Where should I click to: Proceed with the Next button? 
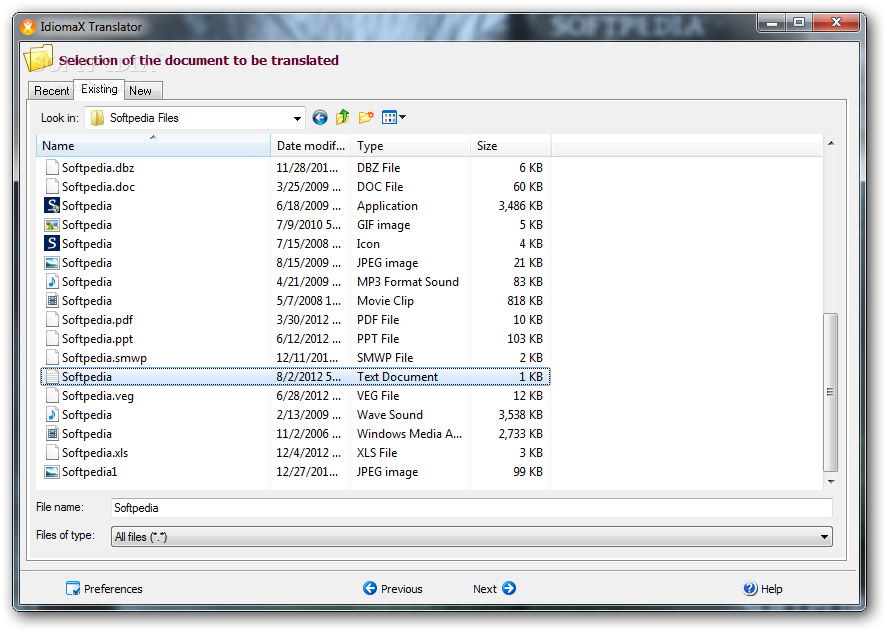point(494,588)
